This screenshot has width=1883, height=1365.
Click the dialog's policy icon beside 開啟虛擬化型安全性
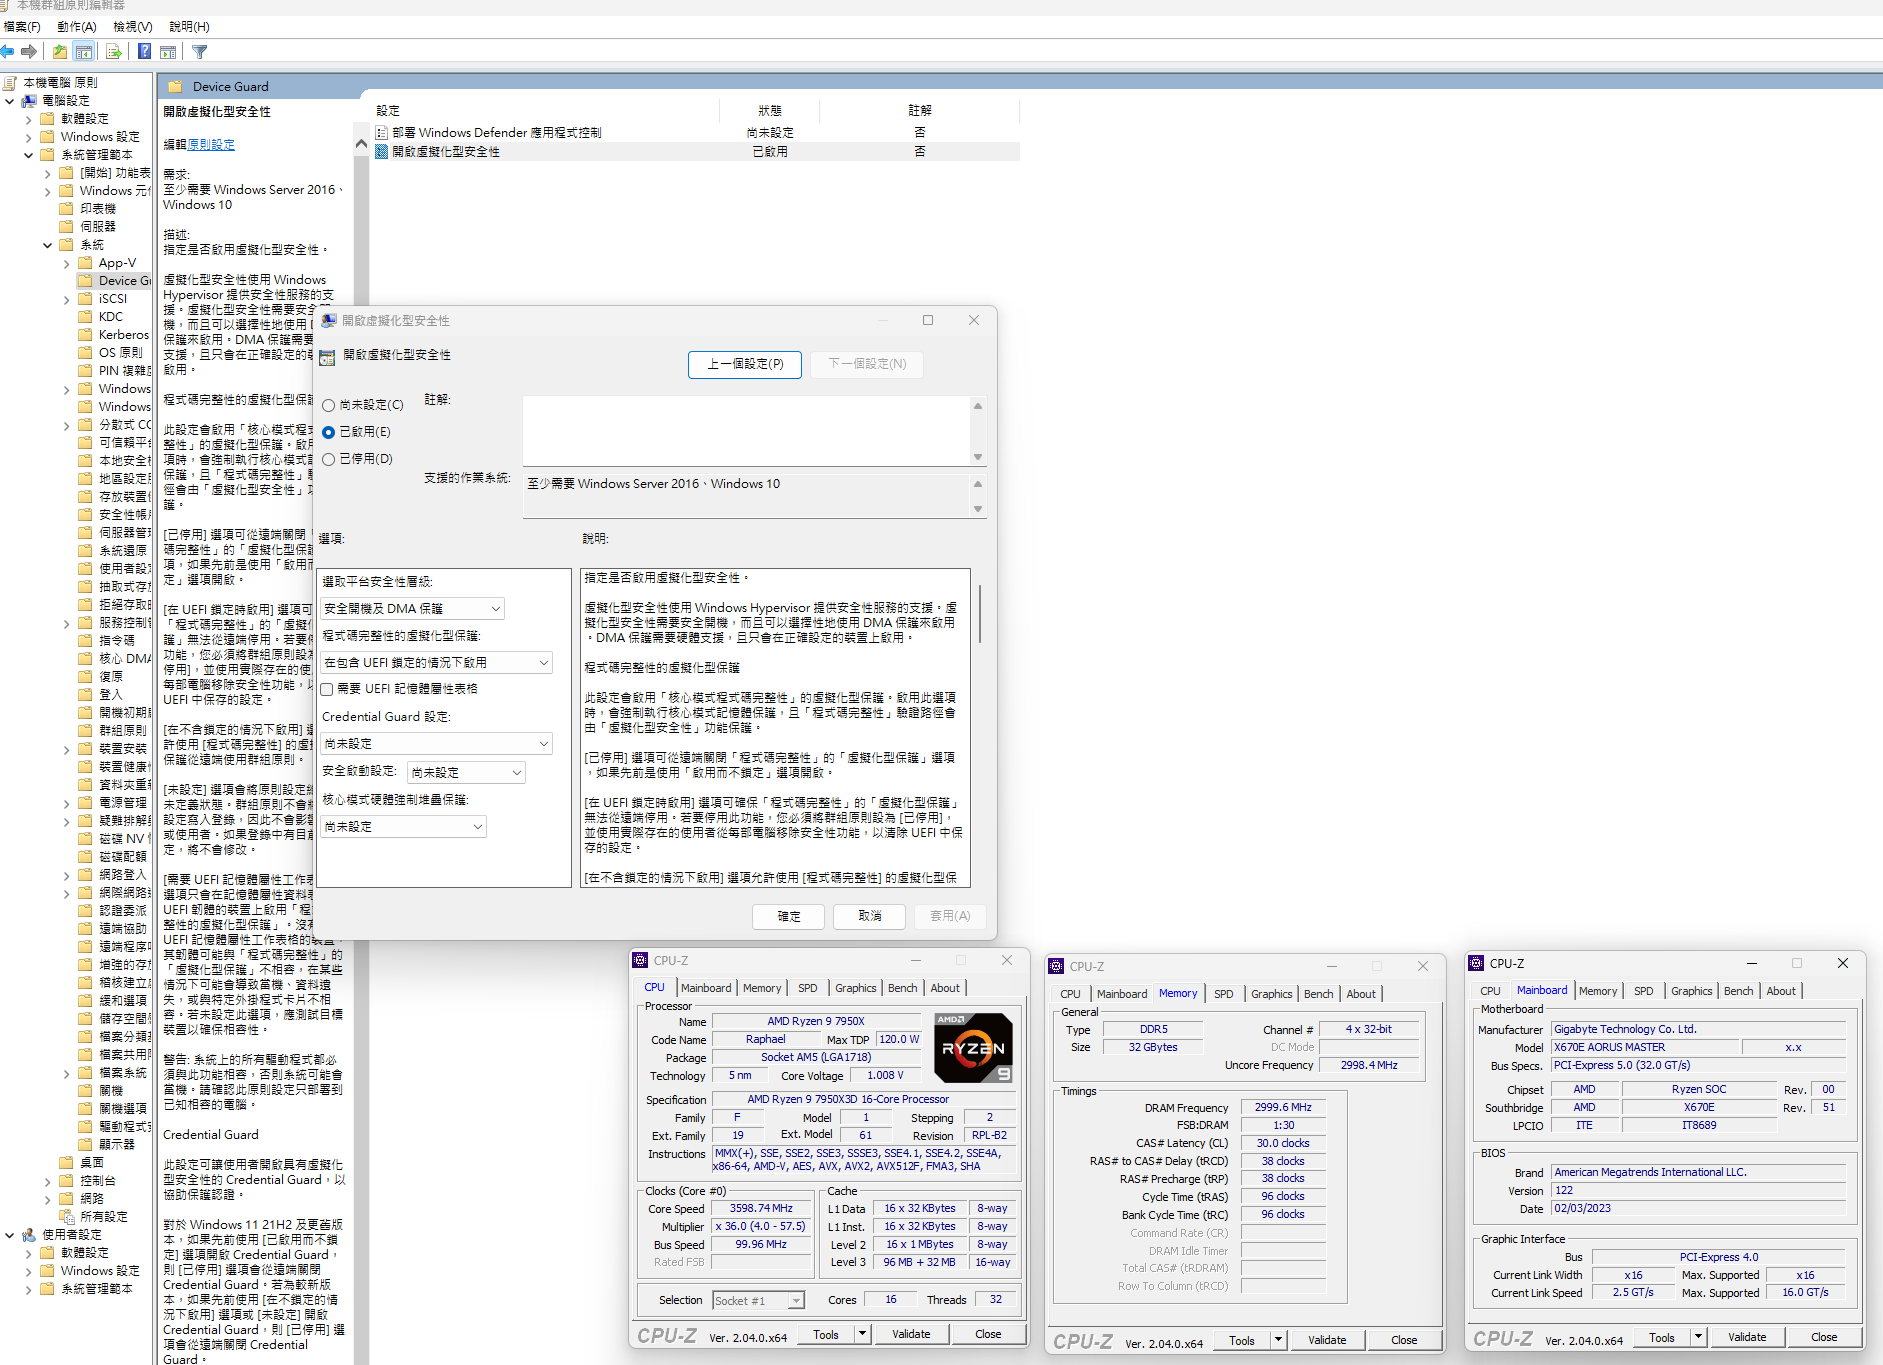(327, 357)
